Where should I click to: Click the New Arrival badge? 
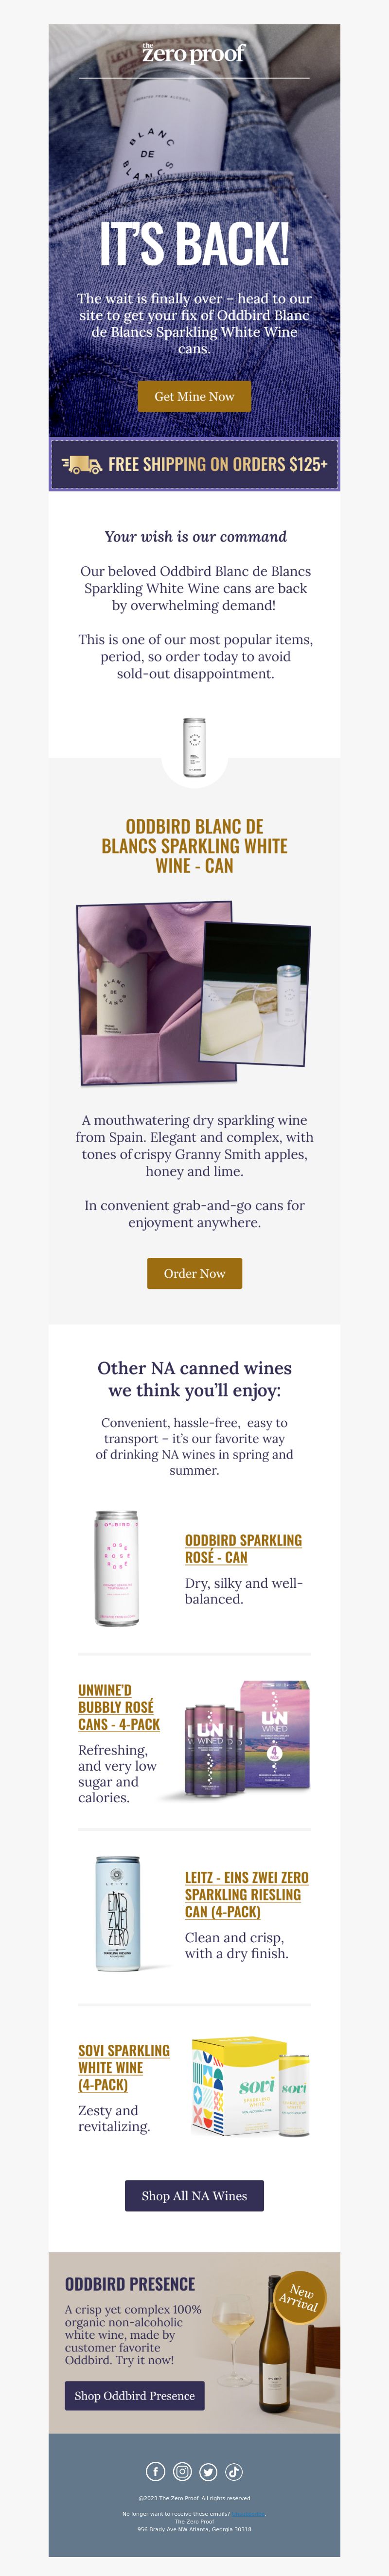[299, 2296]
